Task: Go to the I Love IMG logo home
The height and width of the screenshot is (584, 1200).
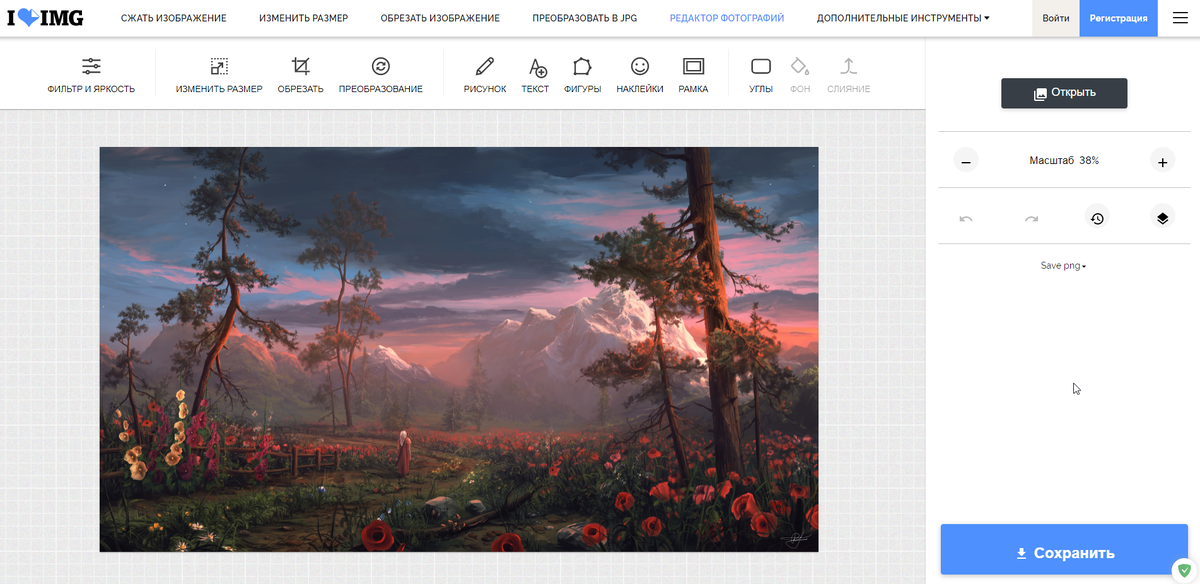Action: click(x=45, y=18)
